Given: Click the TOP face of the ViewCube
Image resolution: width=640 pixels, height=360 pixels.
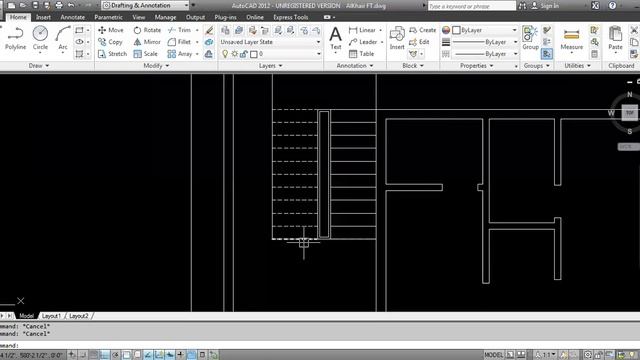Looking at the screenshot, I should [629, 113].
